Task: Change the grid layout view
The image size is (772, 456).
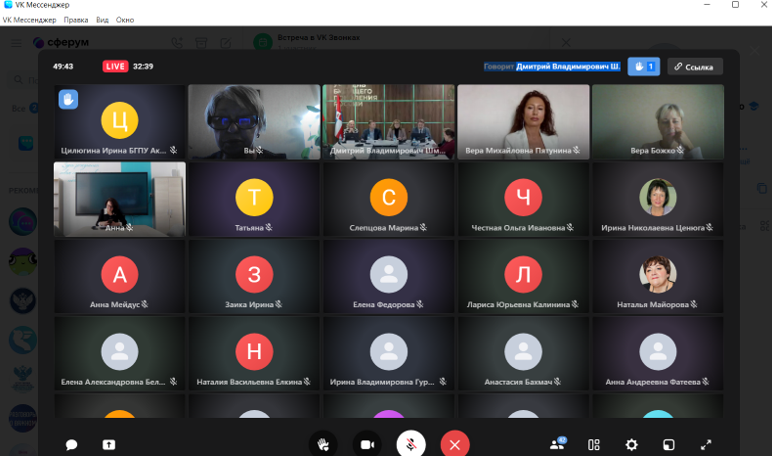Action: tap(594, 444)
